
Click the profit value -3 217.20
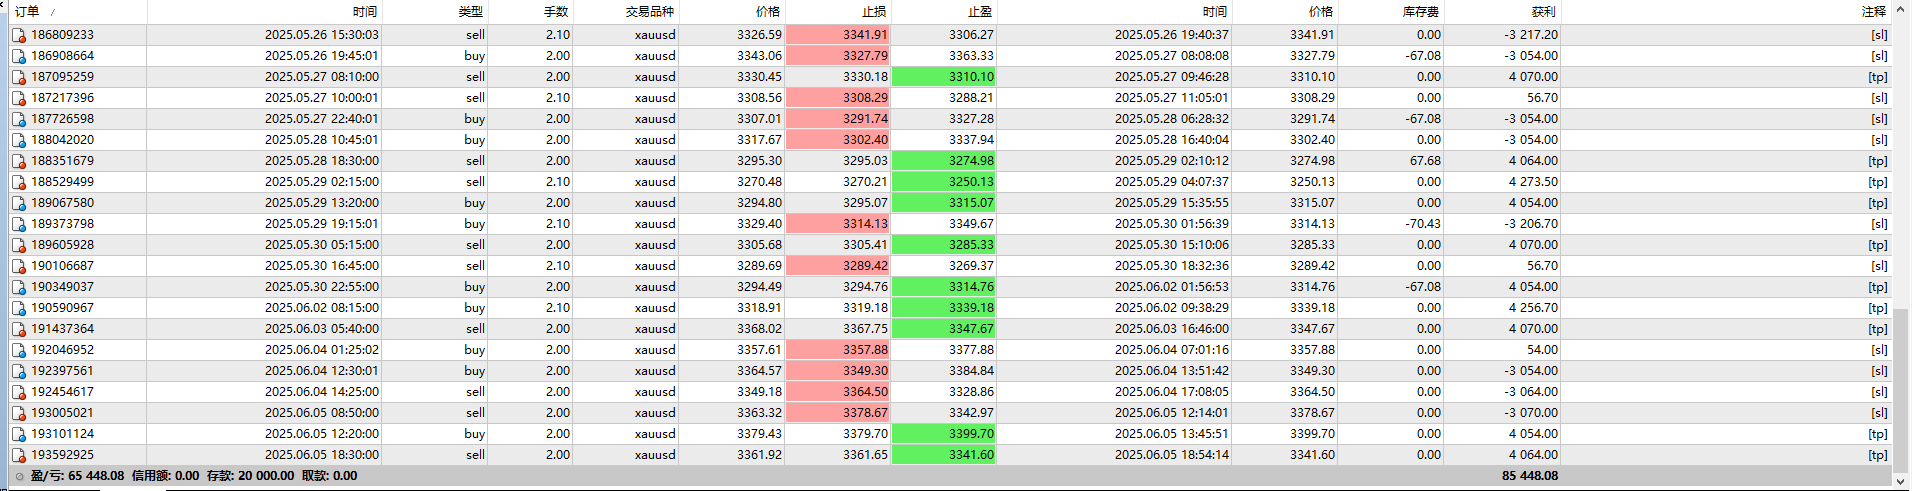pyautogui.click(x=1530, y=35)
